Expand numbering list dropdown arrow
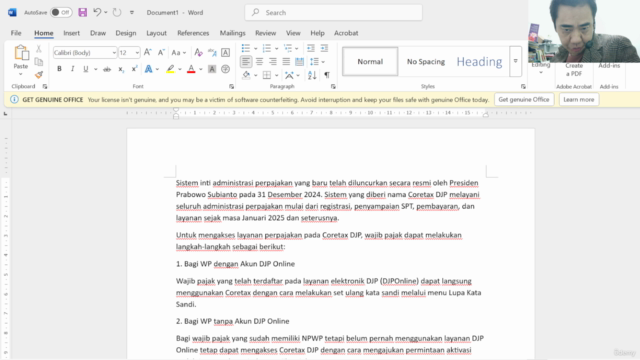640x360 pixels. [277, 49]
